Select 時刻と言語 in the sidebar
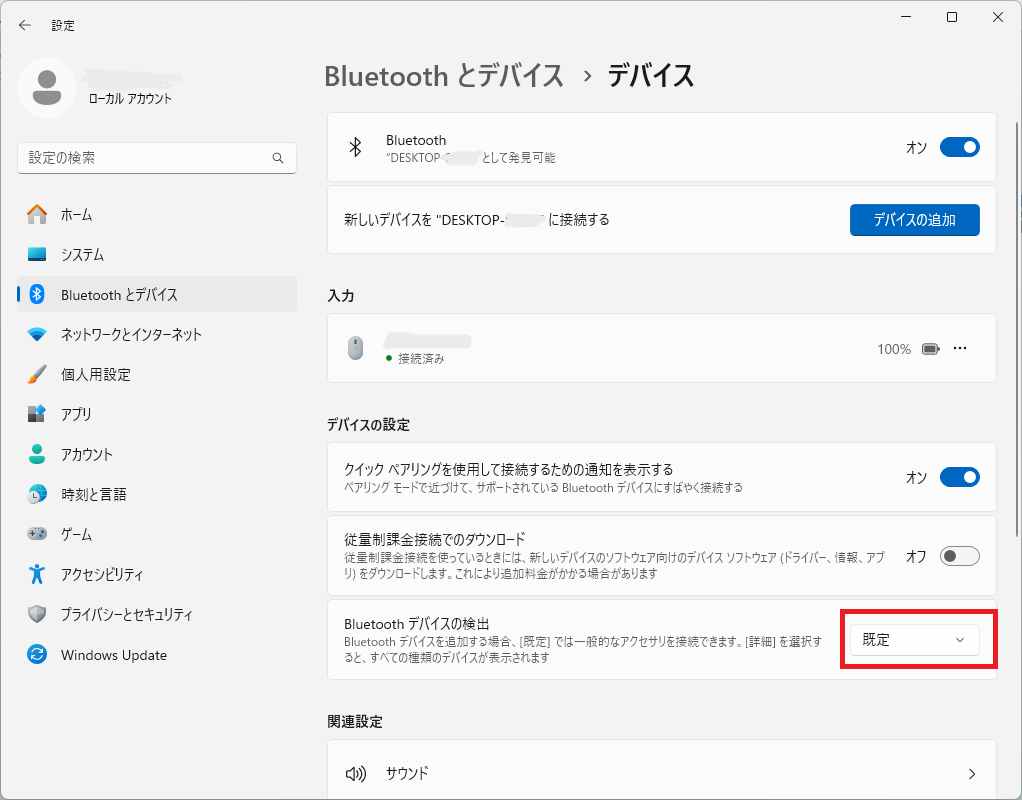1022x800 pixels. point(157,494)
